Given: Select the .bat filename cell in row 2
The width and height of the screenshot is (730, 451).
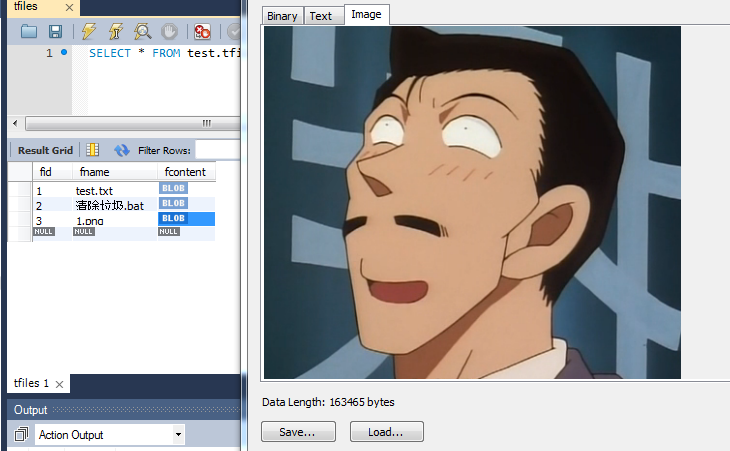Looking at the screenshot, I should pos(115,205).
